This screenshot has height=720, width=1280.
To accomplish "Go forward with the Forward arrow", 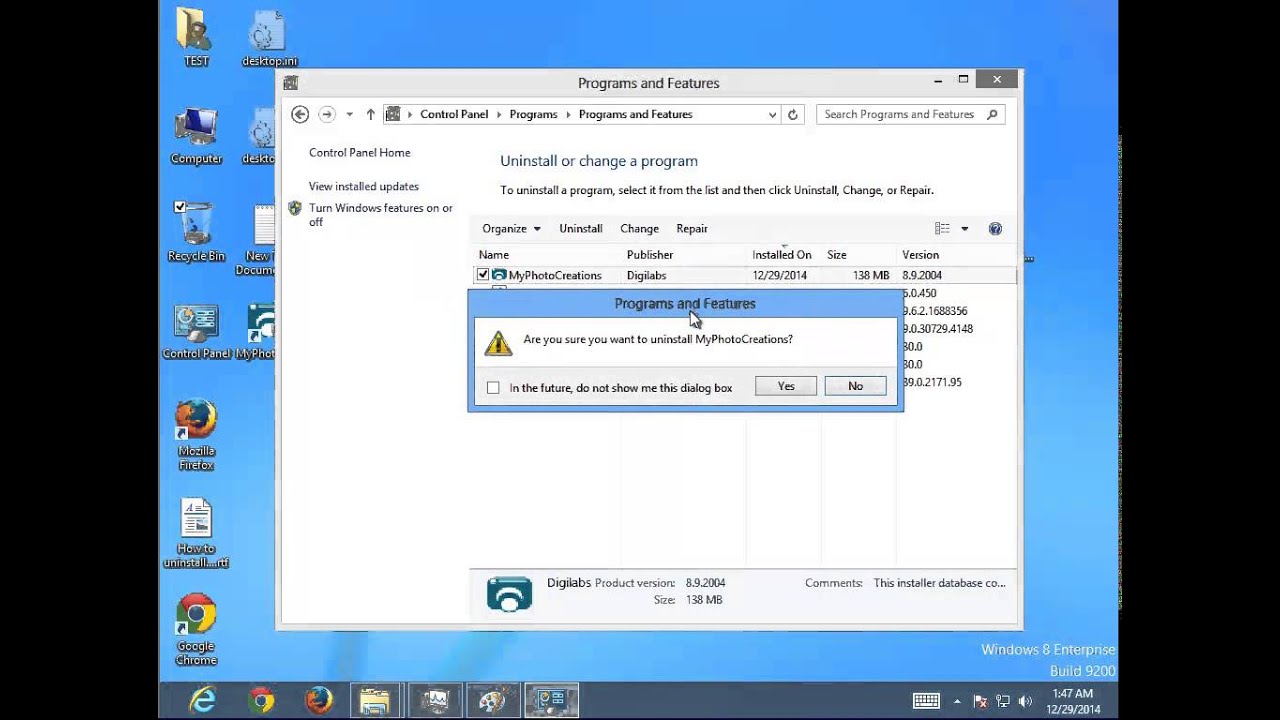I will click(x=327, y=114).
